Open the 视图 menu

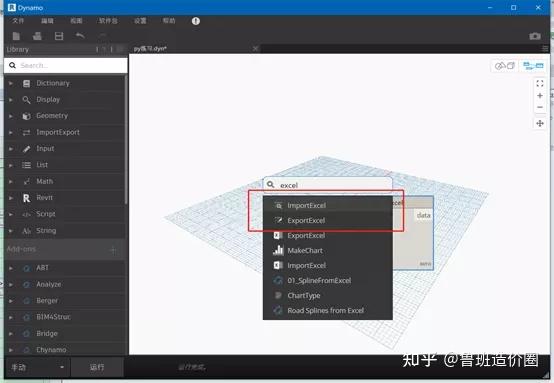(76, 21)
